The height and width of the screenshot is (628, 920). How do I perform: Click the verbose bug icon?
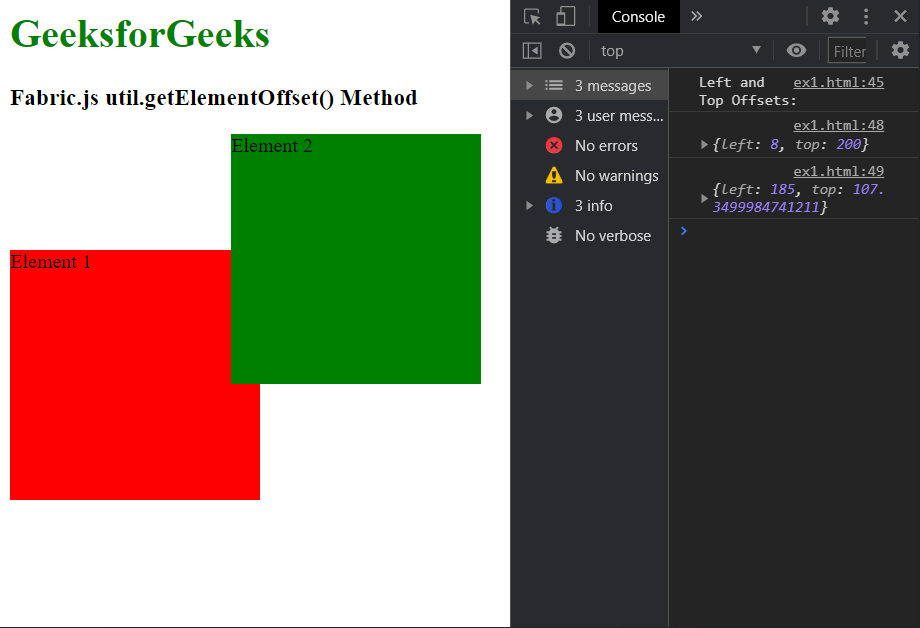point(554,235)
